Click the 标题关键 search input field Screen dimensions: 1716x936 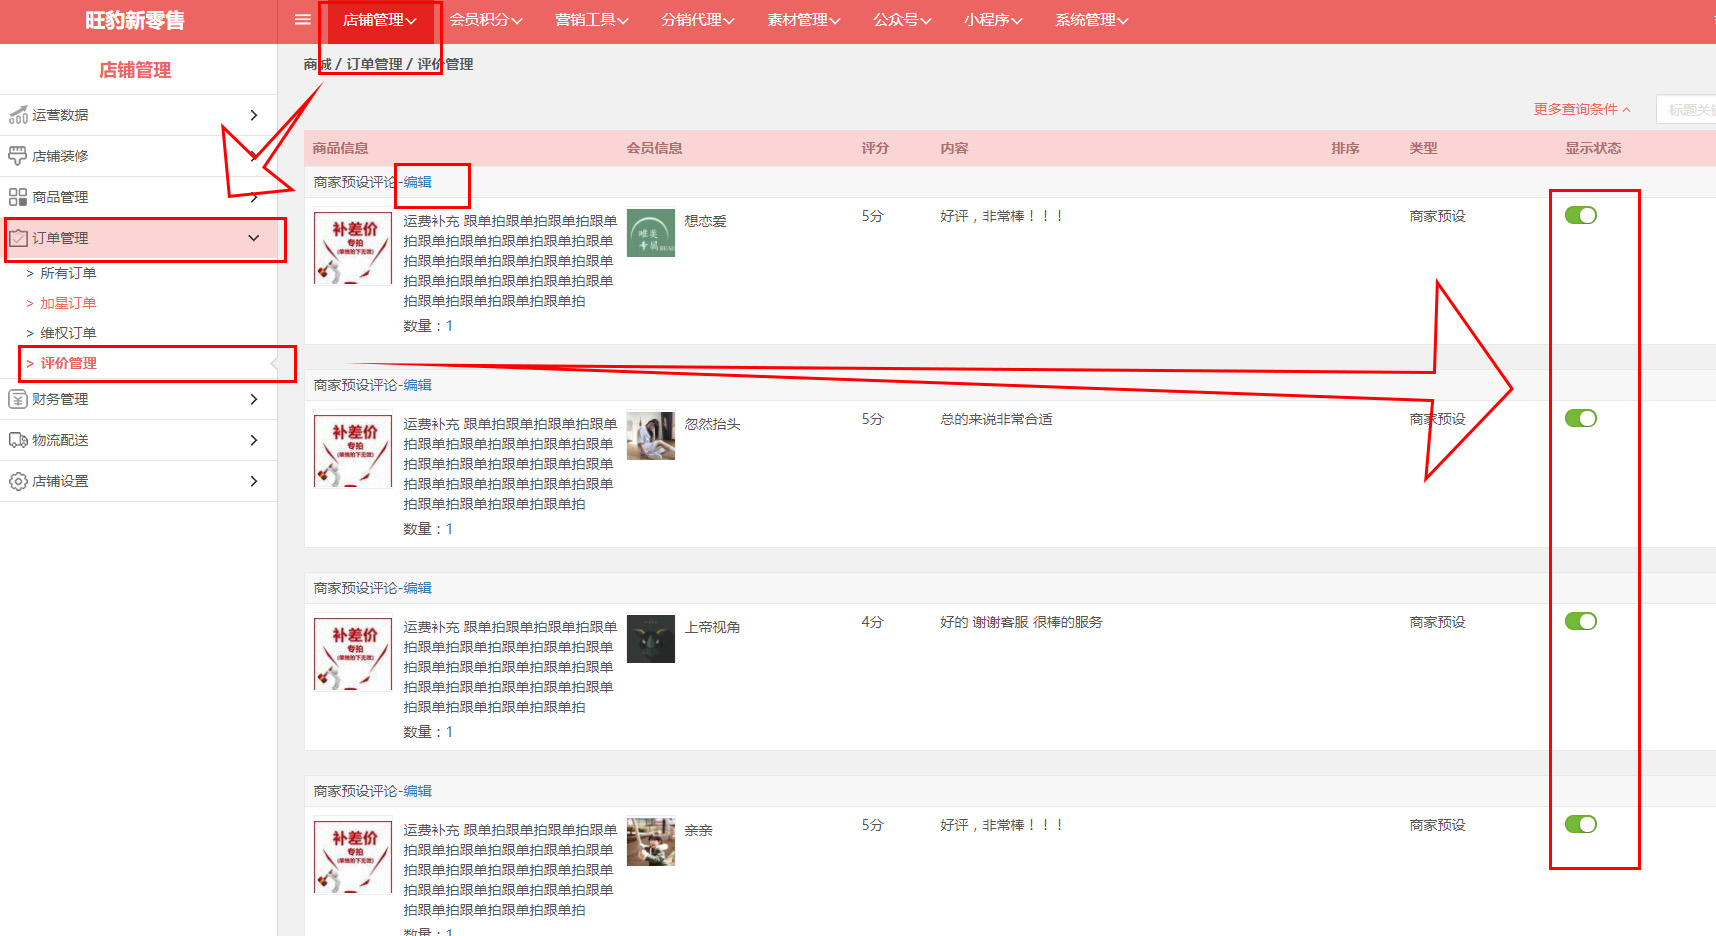point(1689,109)
